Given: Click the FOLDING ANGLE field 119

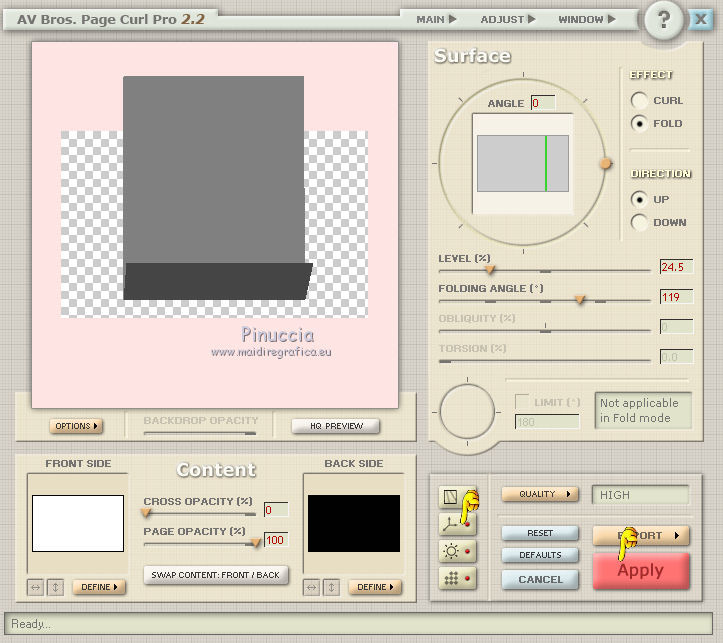Looking at the screenshot, I should pos(676,297).
